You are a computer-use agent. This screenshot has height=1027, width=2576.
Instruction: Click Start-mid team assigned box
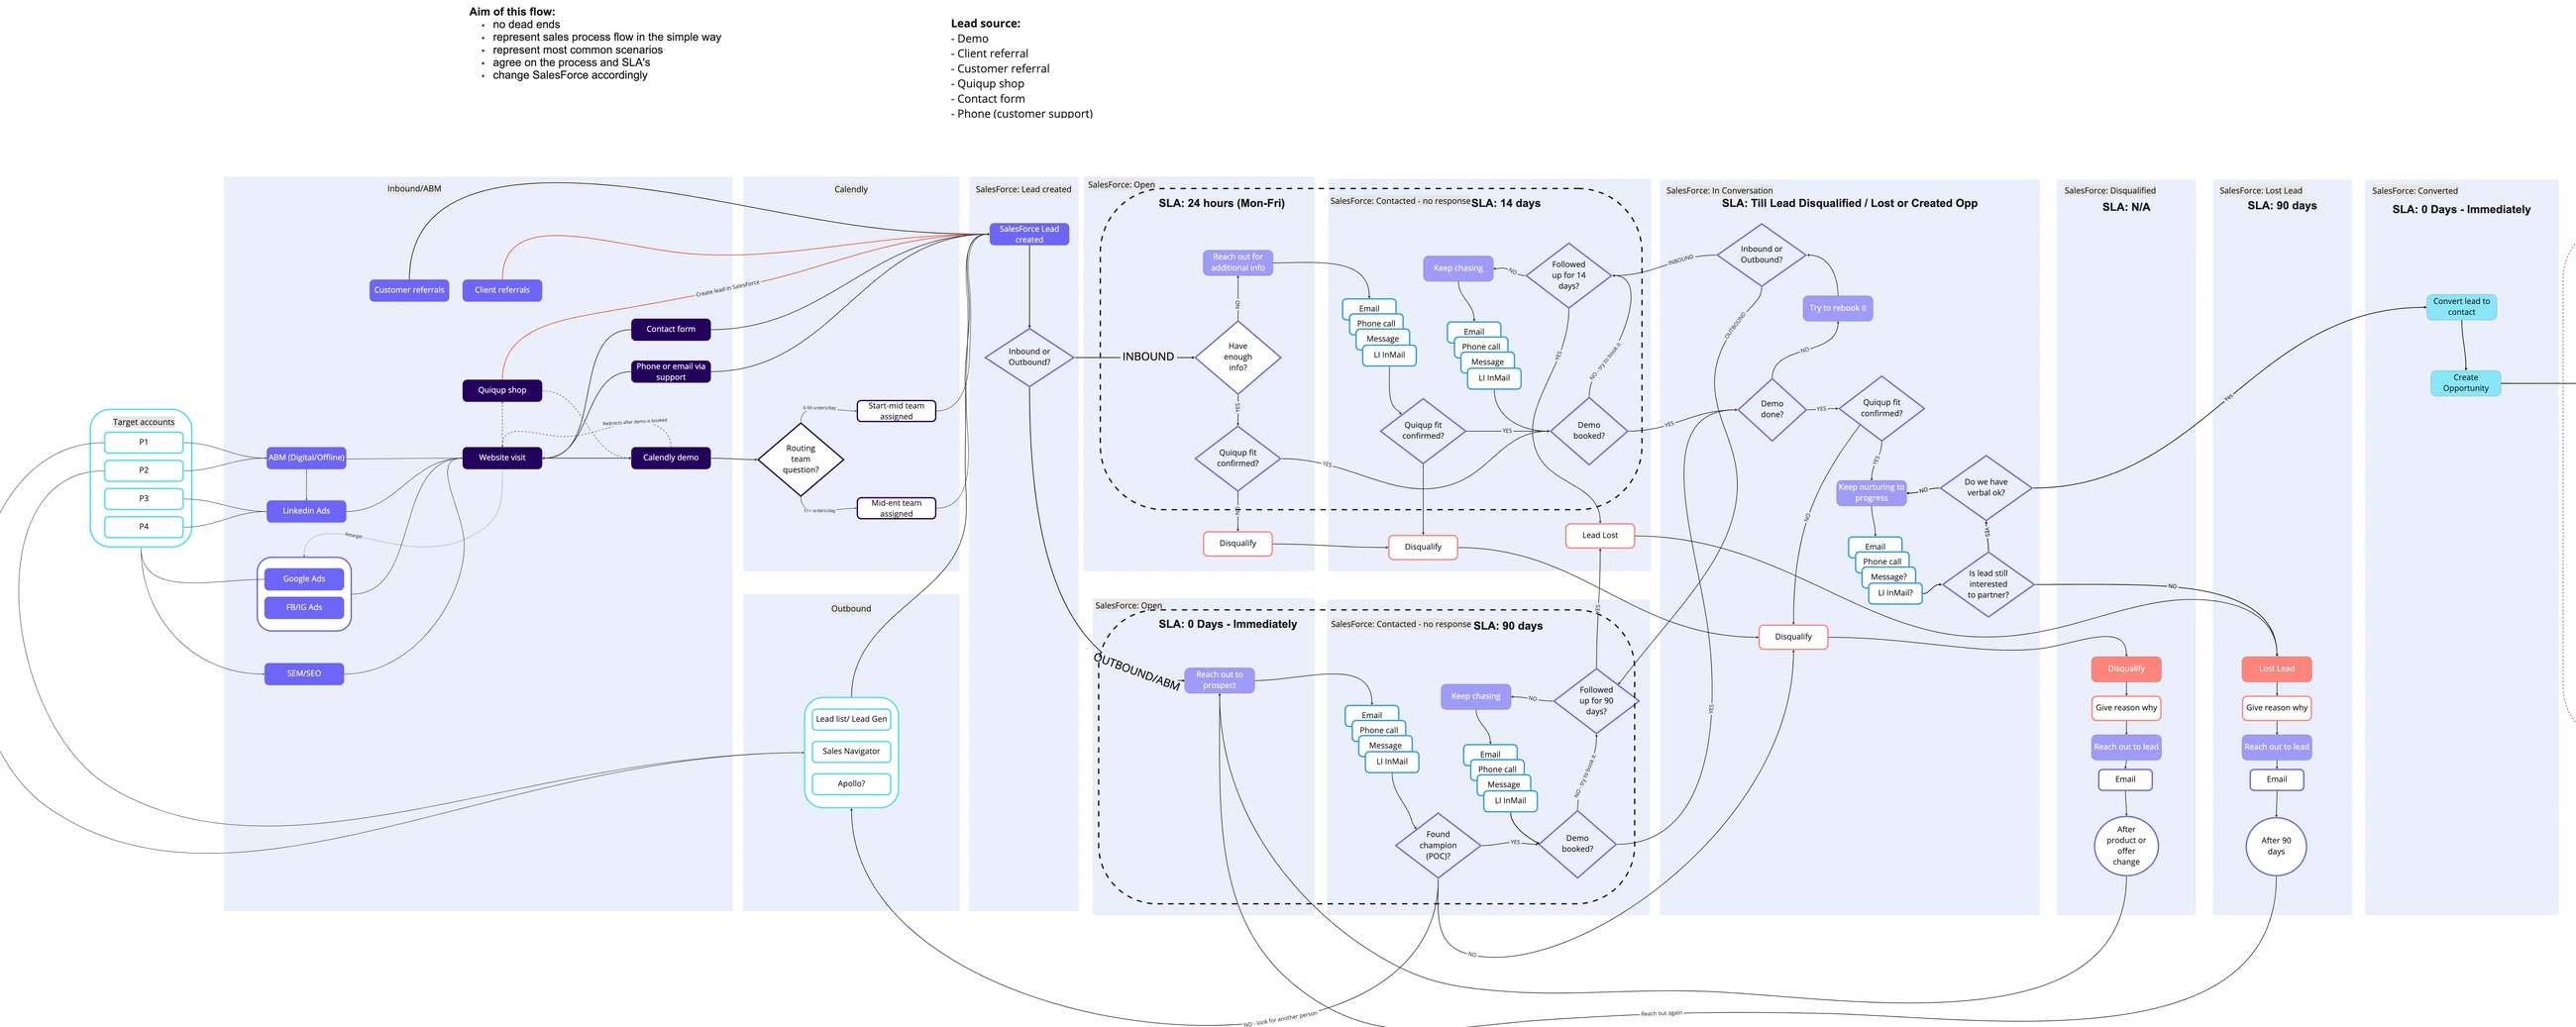896,411
